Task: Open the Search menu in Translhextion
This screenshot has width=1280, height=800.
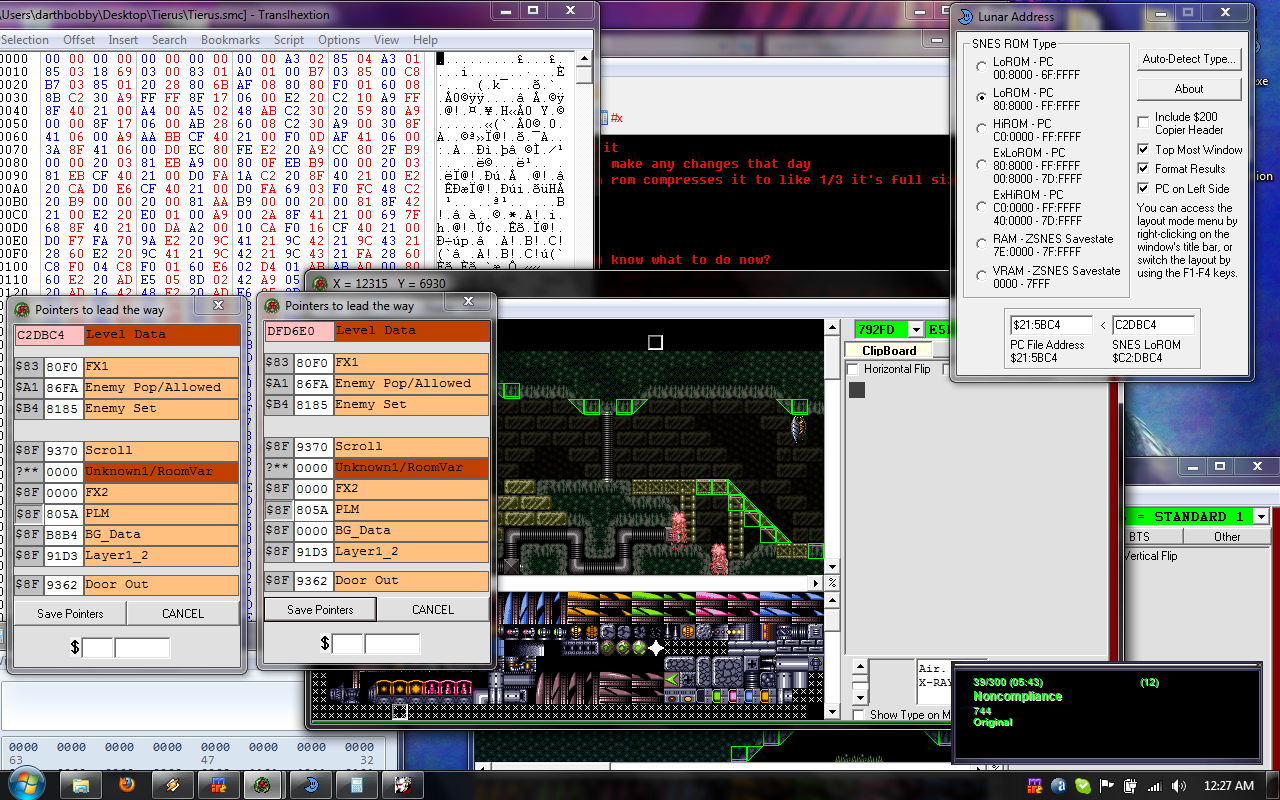Action: (169, 40)
